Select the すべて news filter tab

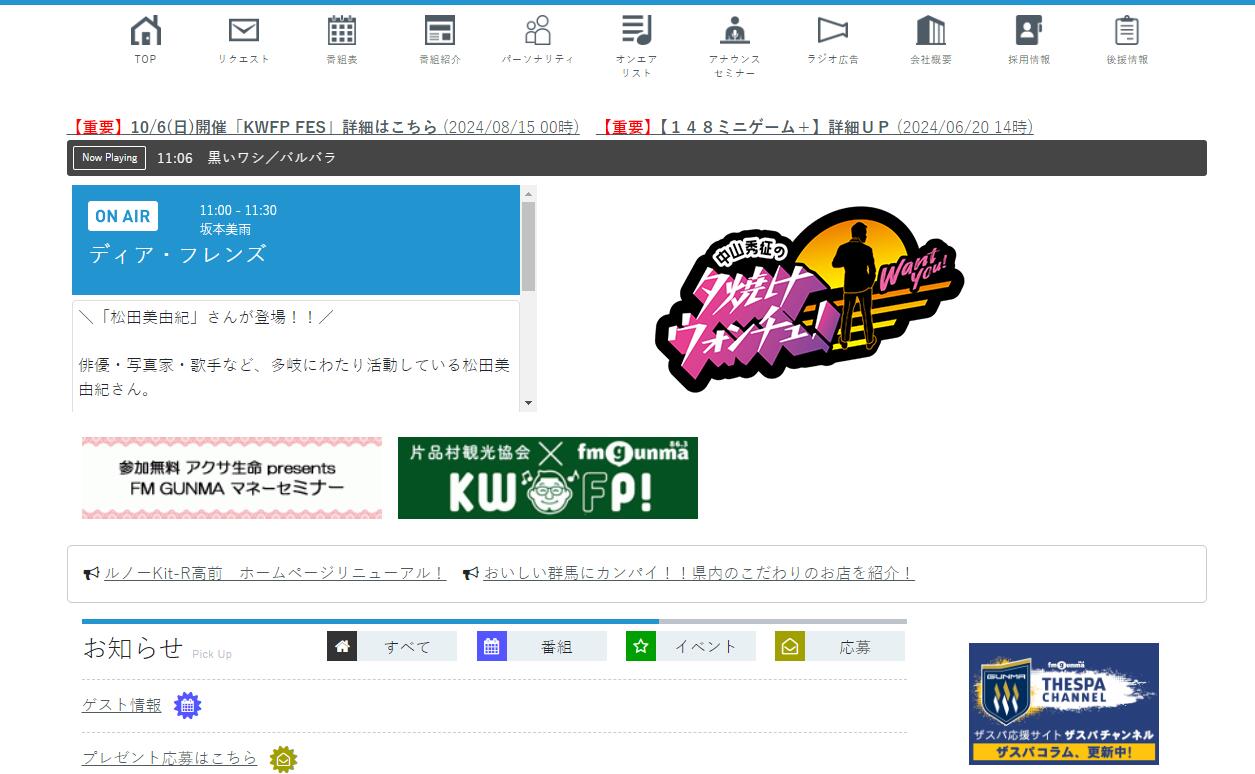click(x=392, y=646)
